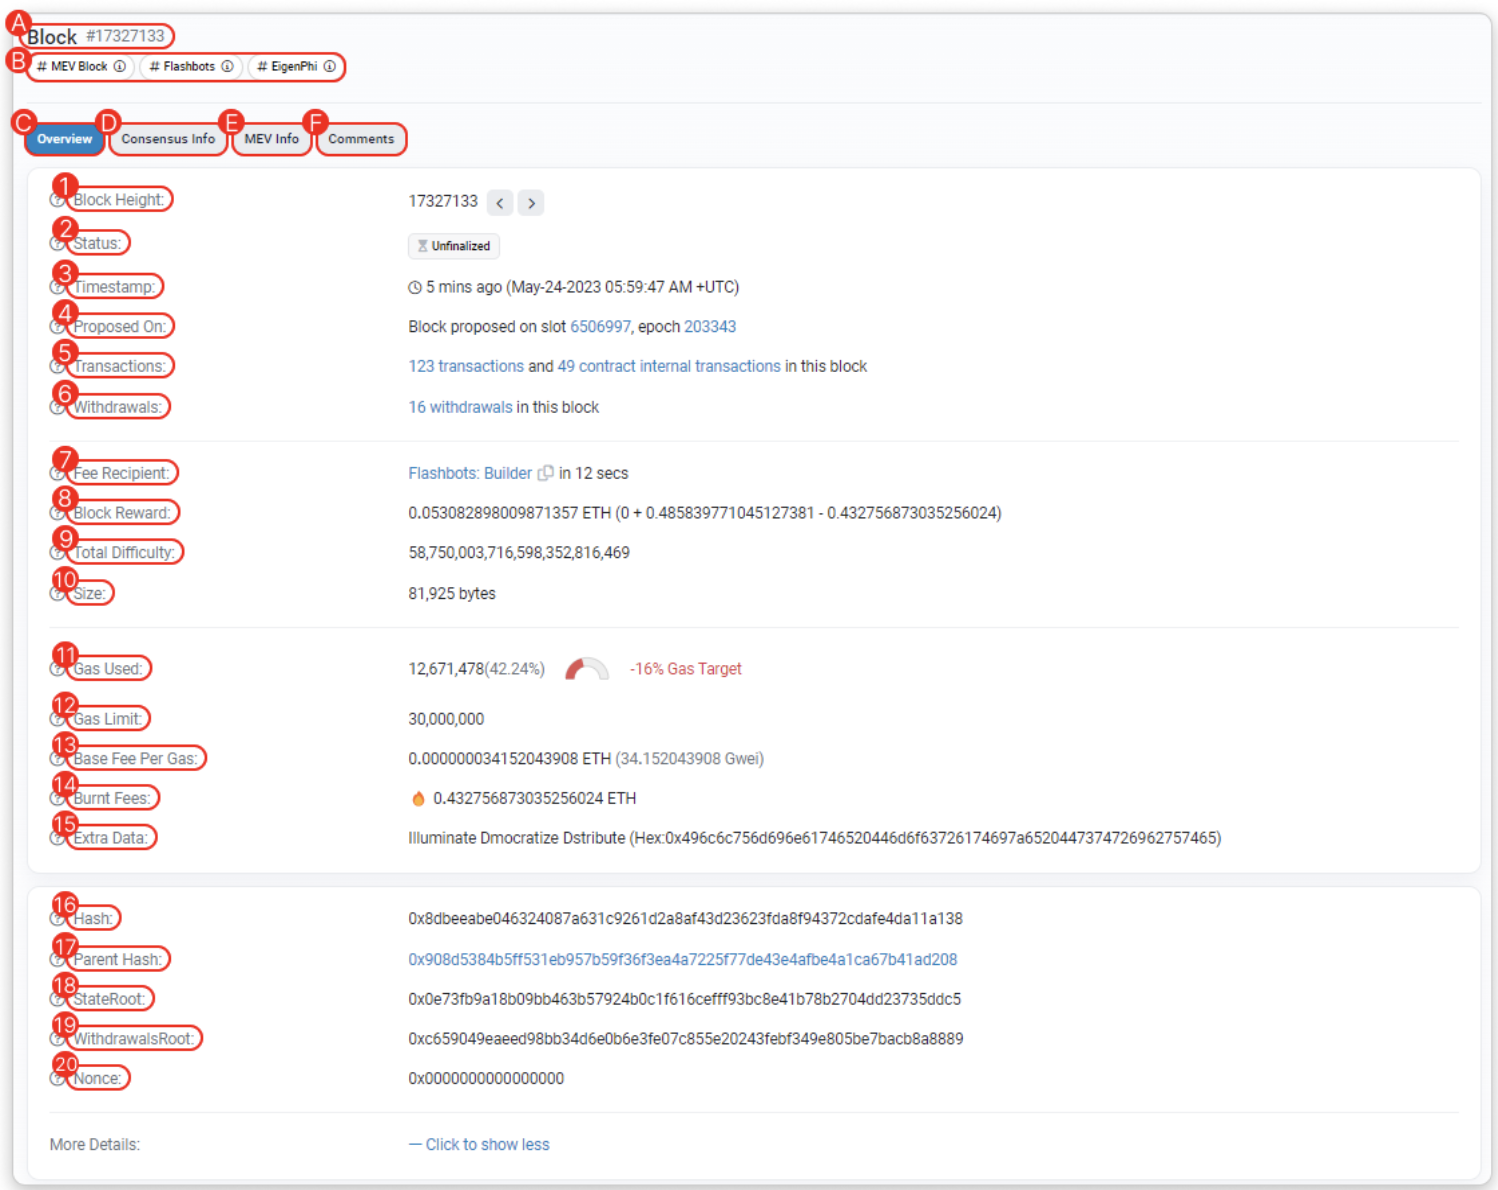Click the -16% Gas Target text
1498x1190 pixels.
[x=686, y=669]
